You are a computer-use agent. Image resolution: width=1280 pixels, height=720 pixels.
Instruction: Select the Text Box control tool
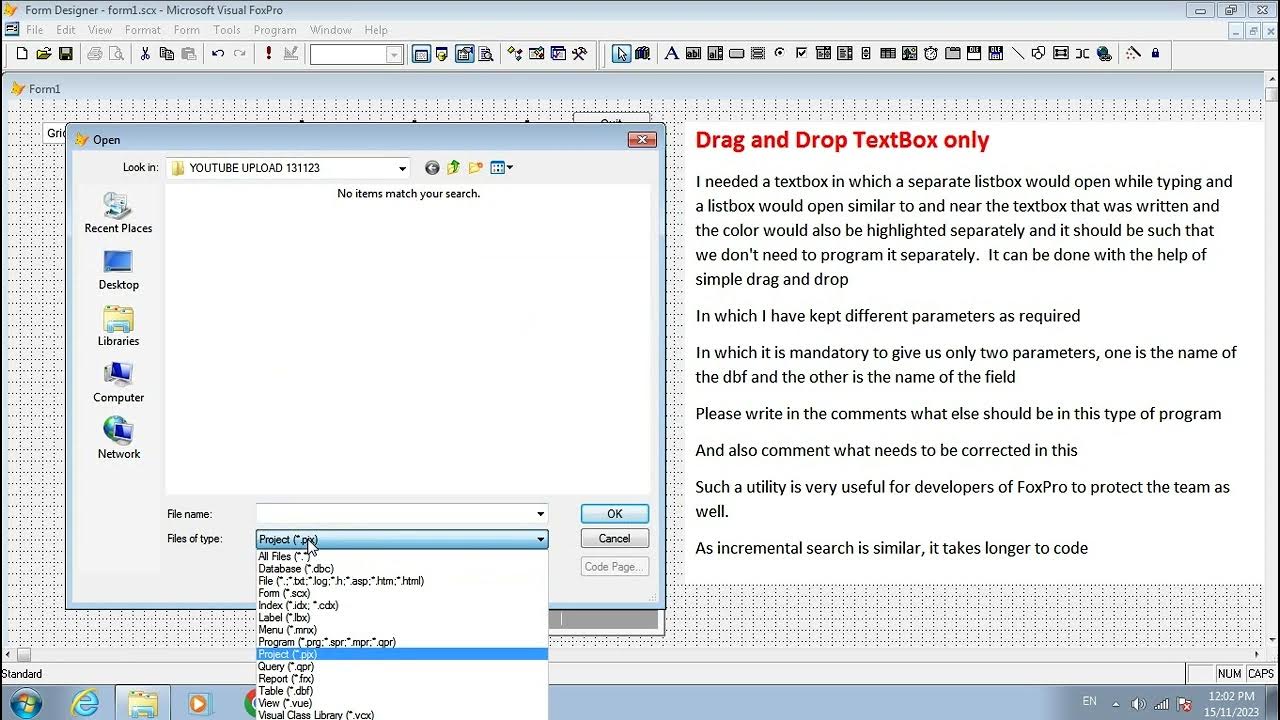click(693, 54)
